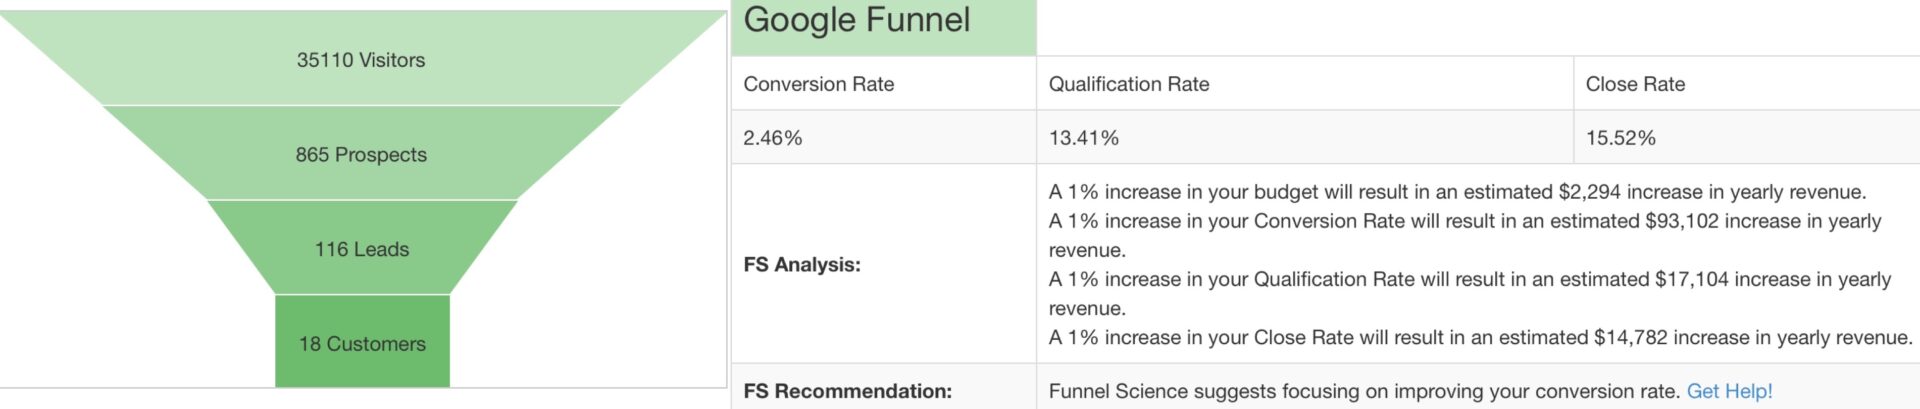Click the $2,294 budget increase sentence
The width and height of the screenshot is (1920, 409).
(1457, 191)
